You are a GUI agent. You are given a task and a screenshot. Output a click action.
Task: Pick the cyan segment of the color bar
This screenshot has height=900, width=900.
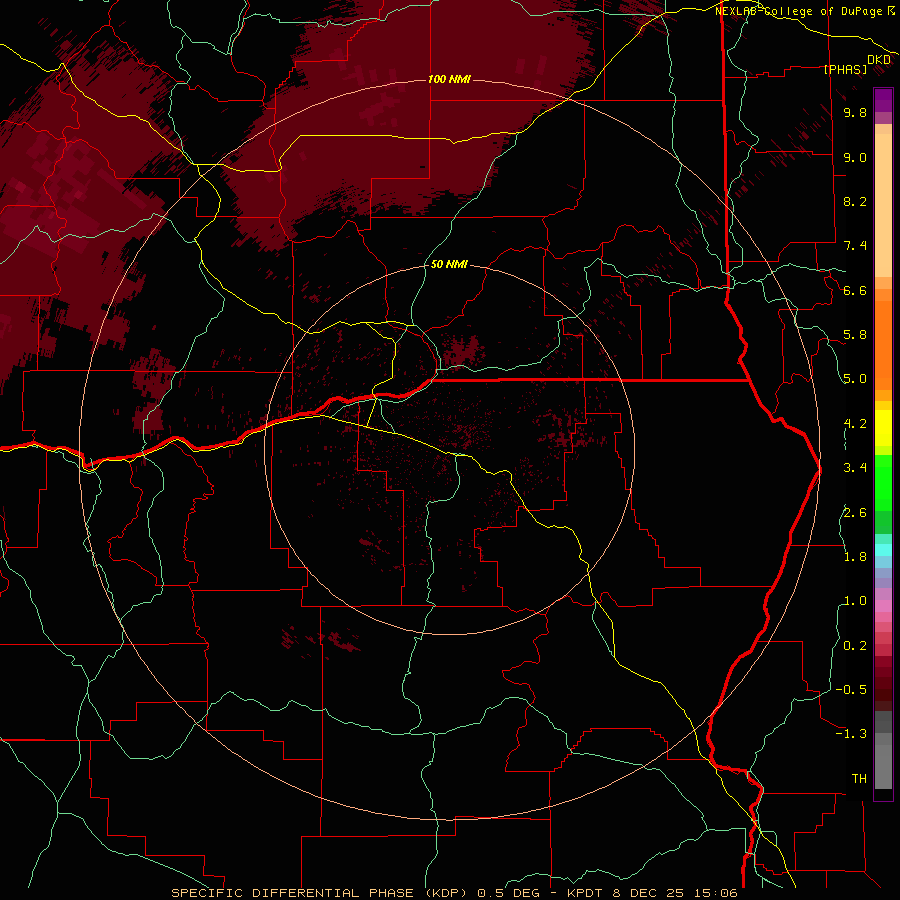pyautogui.click(x=883, y=550)
